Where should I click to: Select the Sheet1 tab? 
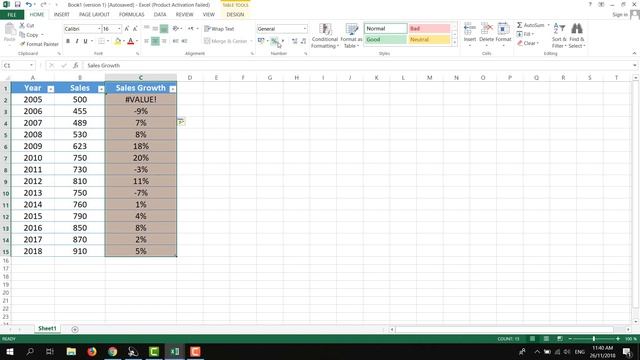click(x=47, y=329)
